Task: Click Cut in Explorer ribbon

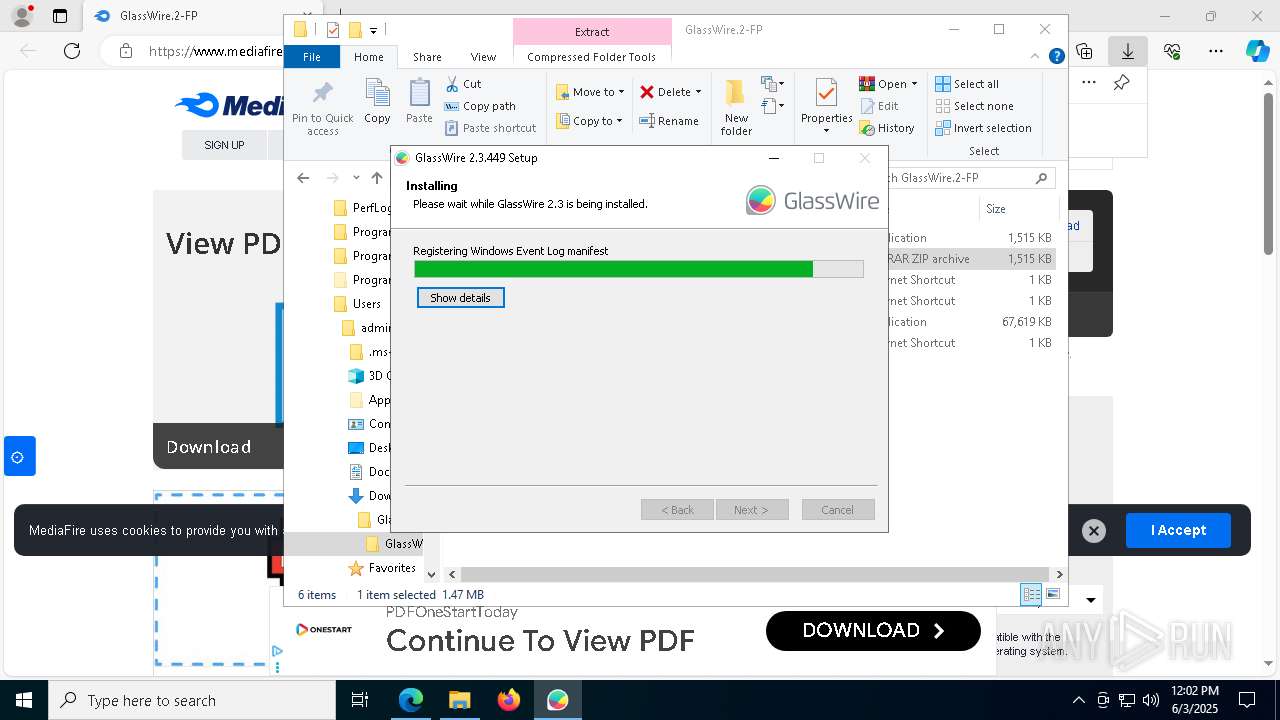Action: 463,84
